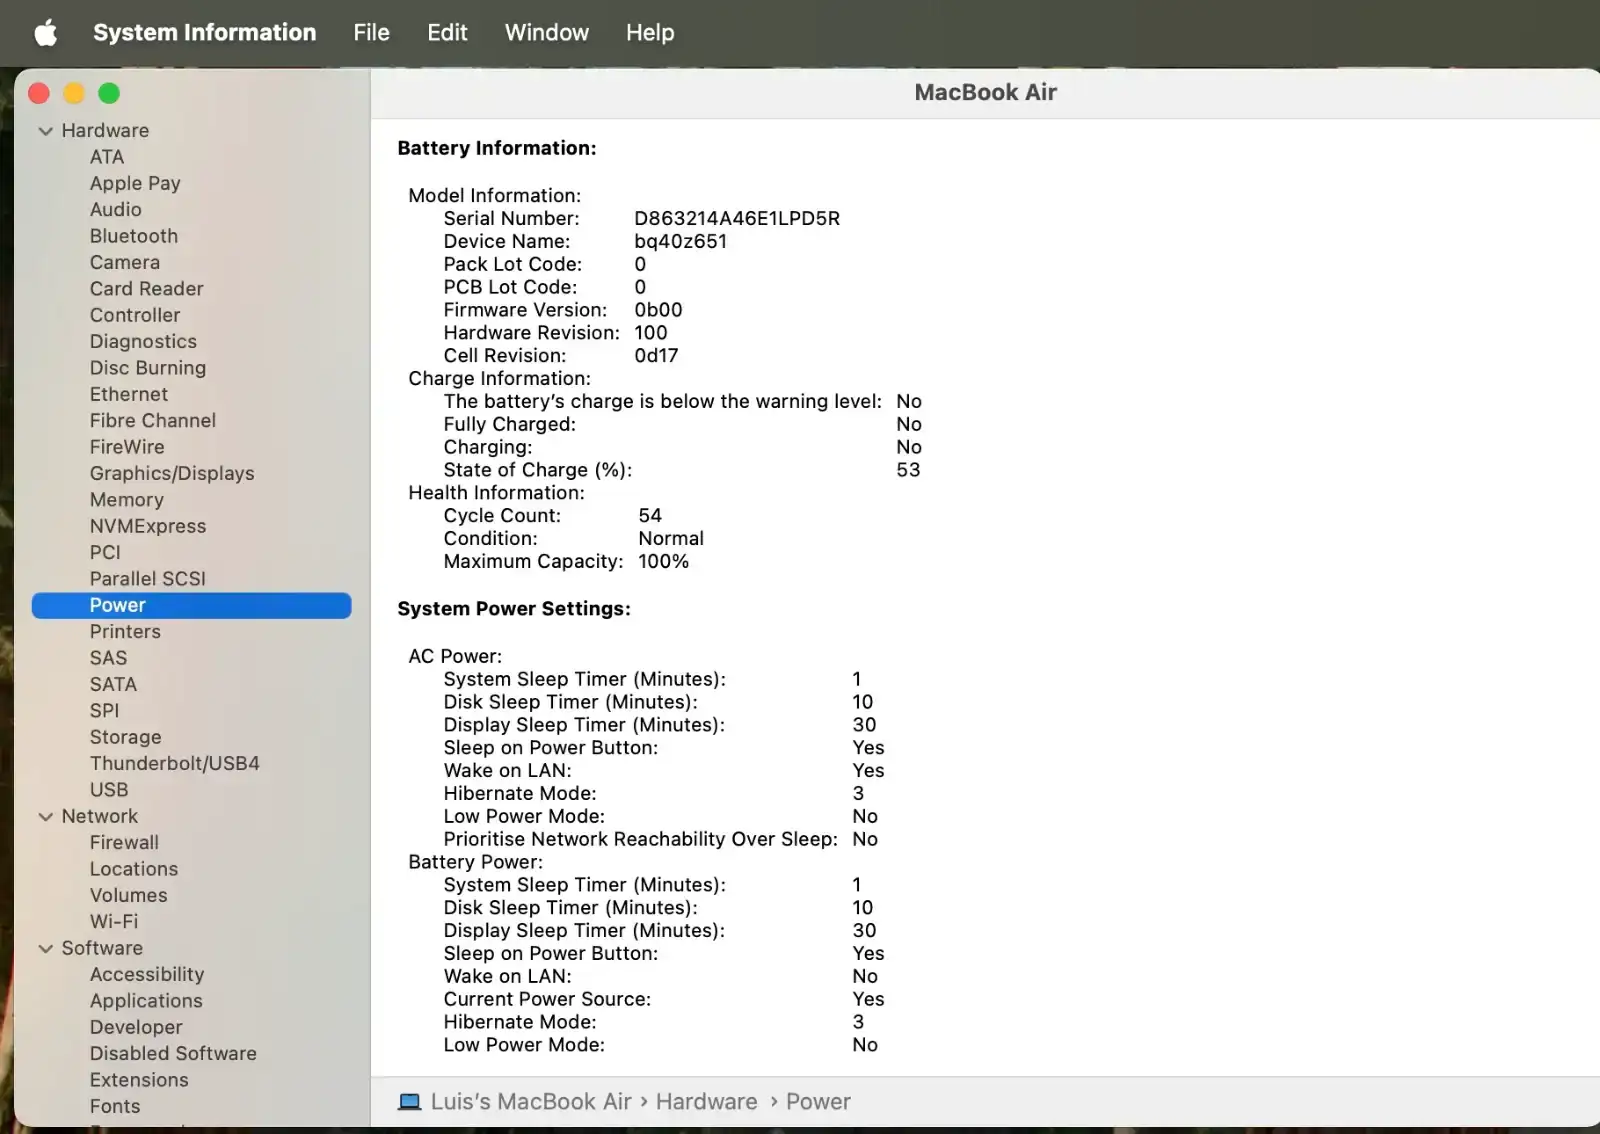
Task: Collapse the Hardware section chevron
Action: coord(45,131)
